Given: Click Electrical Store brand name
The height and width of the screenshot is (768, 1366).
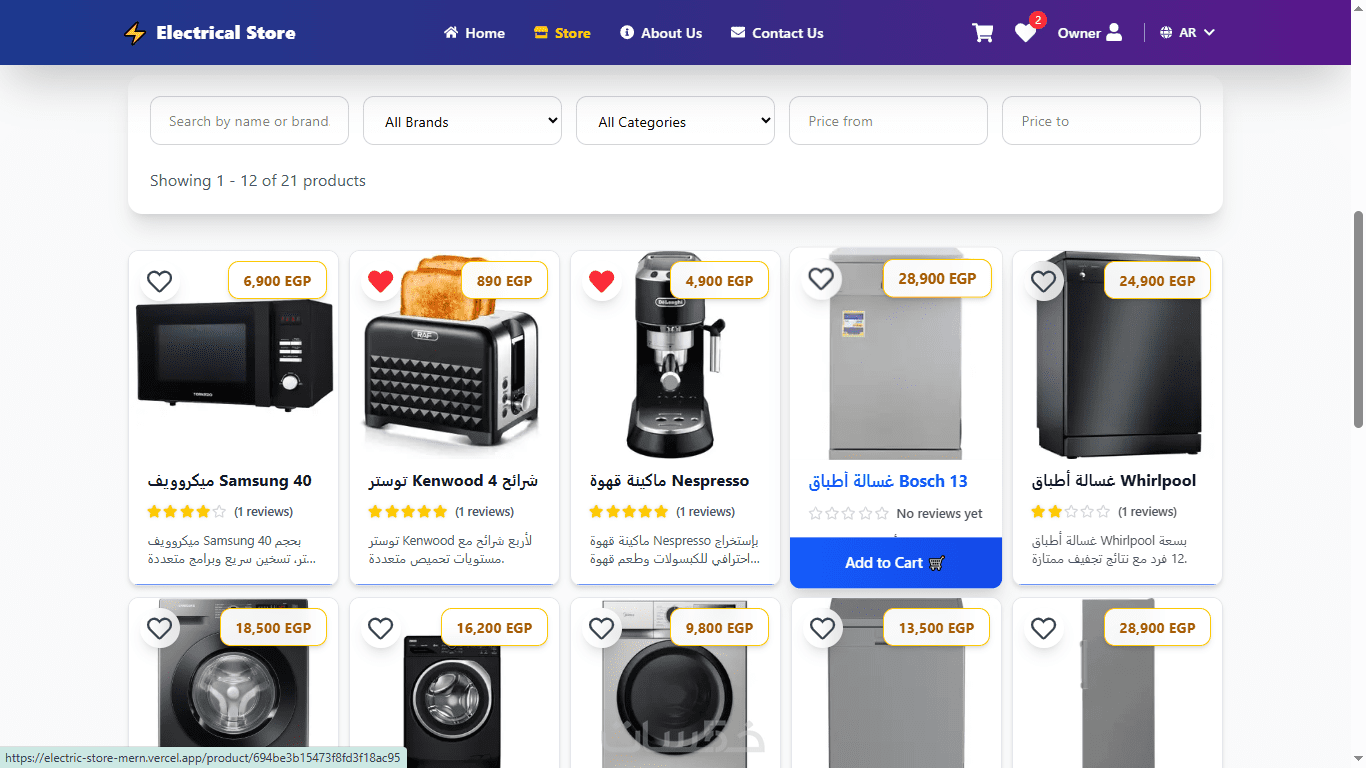Looking at the screenshot, I should [226, 33].
